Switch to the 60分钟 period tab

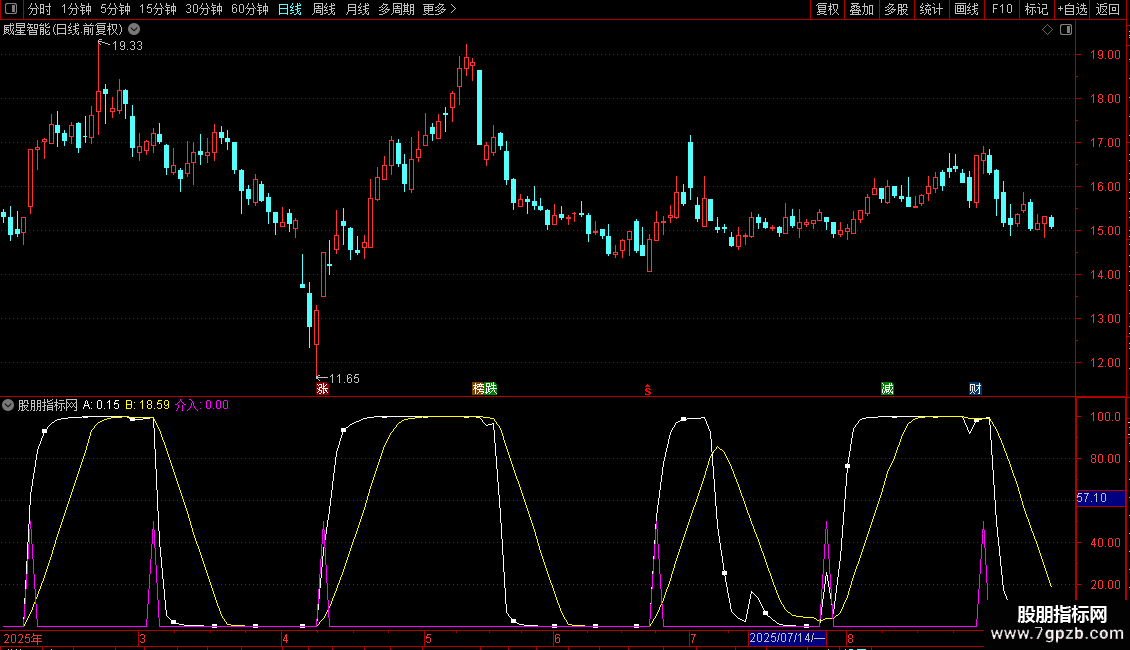click(x=249, y=10)
